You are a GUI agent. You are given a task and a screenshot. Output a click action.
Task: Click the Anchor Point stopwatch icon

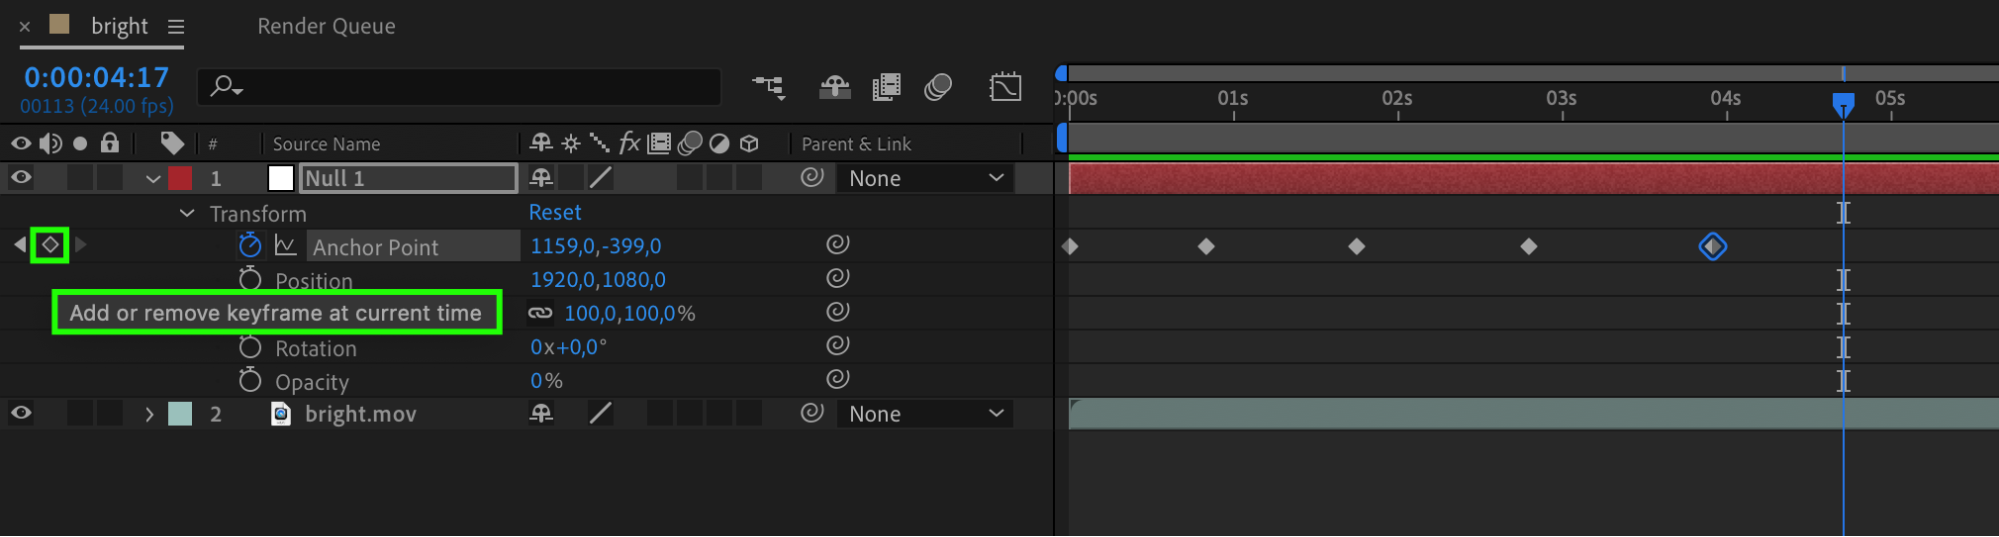point(250,245)
